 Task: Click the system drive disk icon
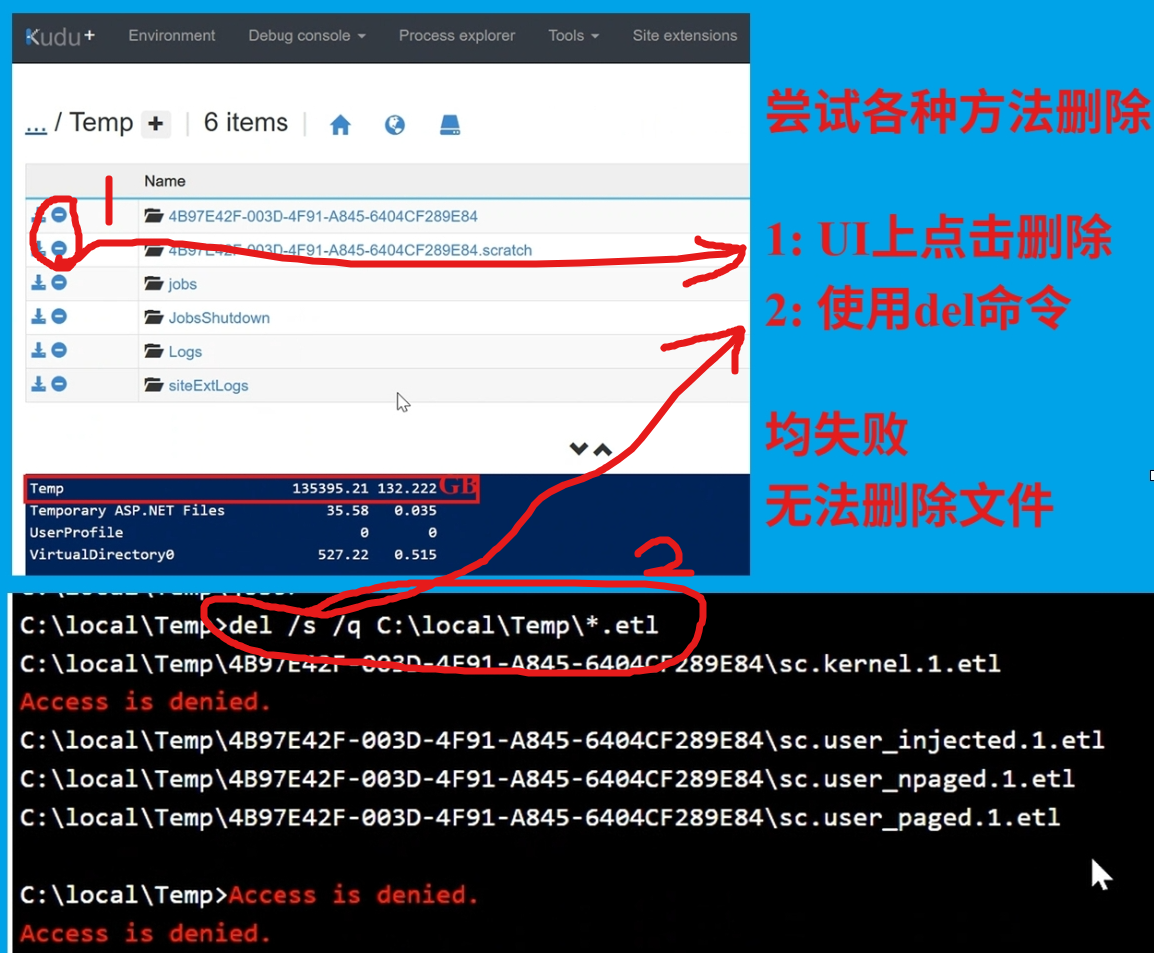pos(450,125)
